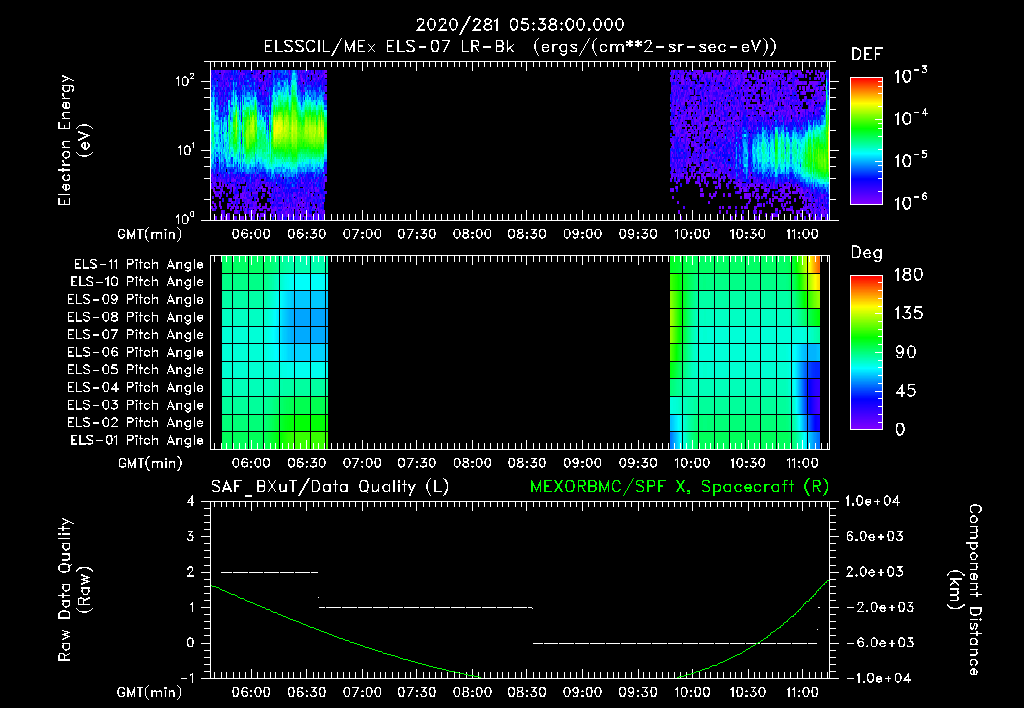Image resolution: width=1024 pixels, height=708 pixels.
Task: Click the 07:00 tick label under pitch angle panel
Action: click(x=362, y=464)
